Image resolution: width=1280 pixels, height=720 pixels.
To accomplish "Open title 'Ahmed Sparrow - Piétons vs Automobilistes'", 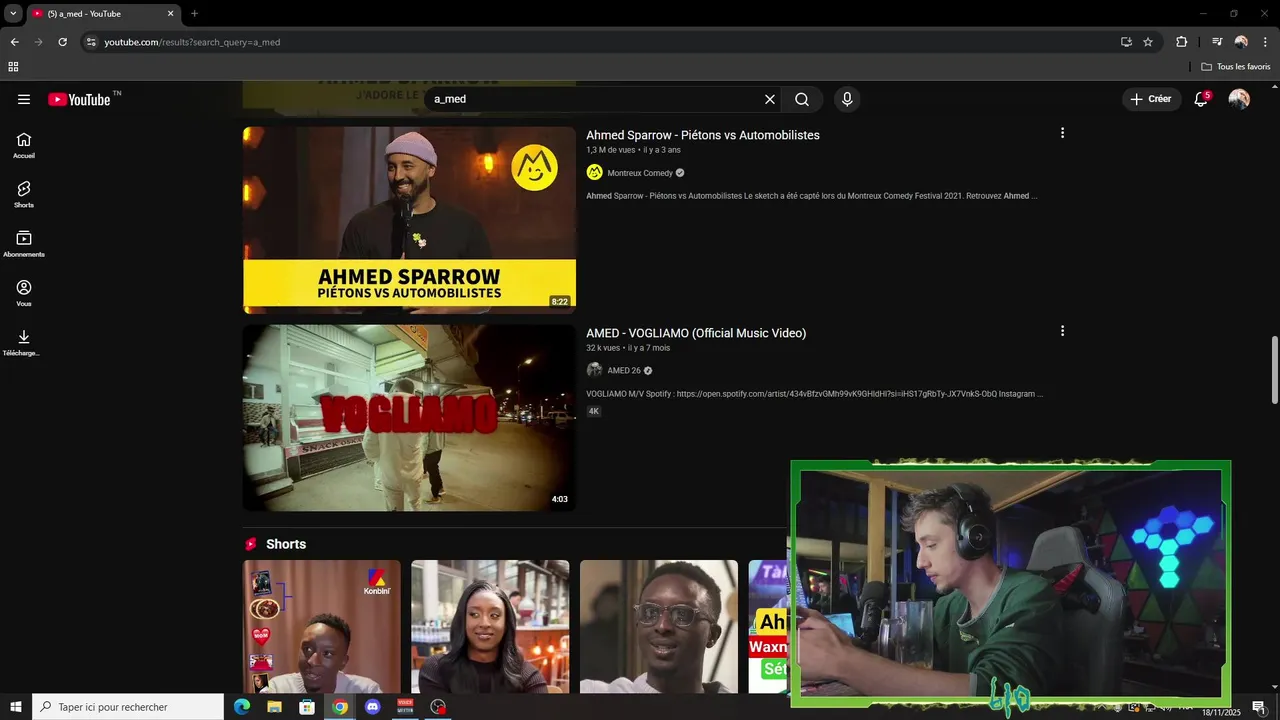I will 702,135.
